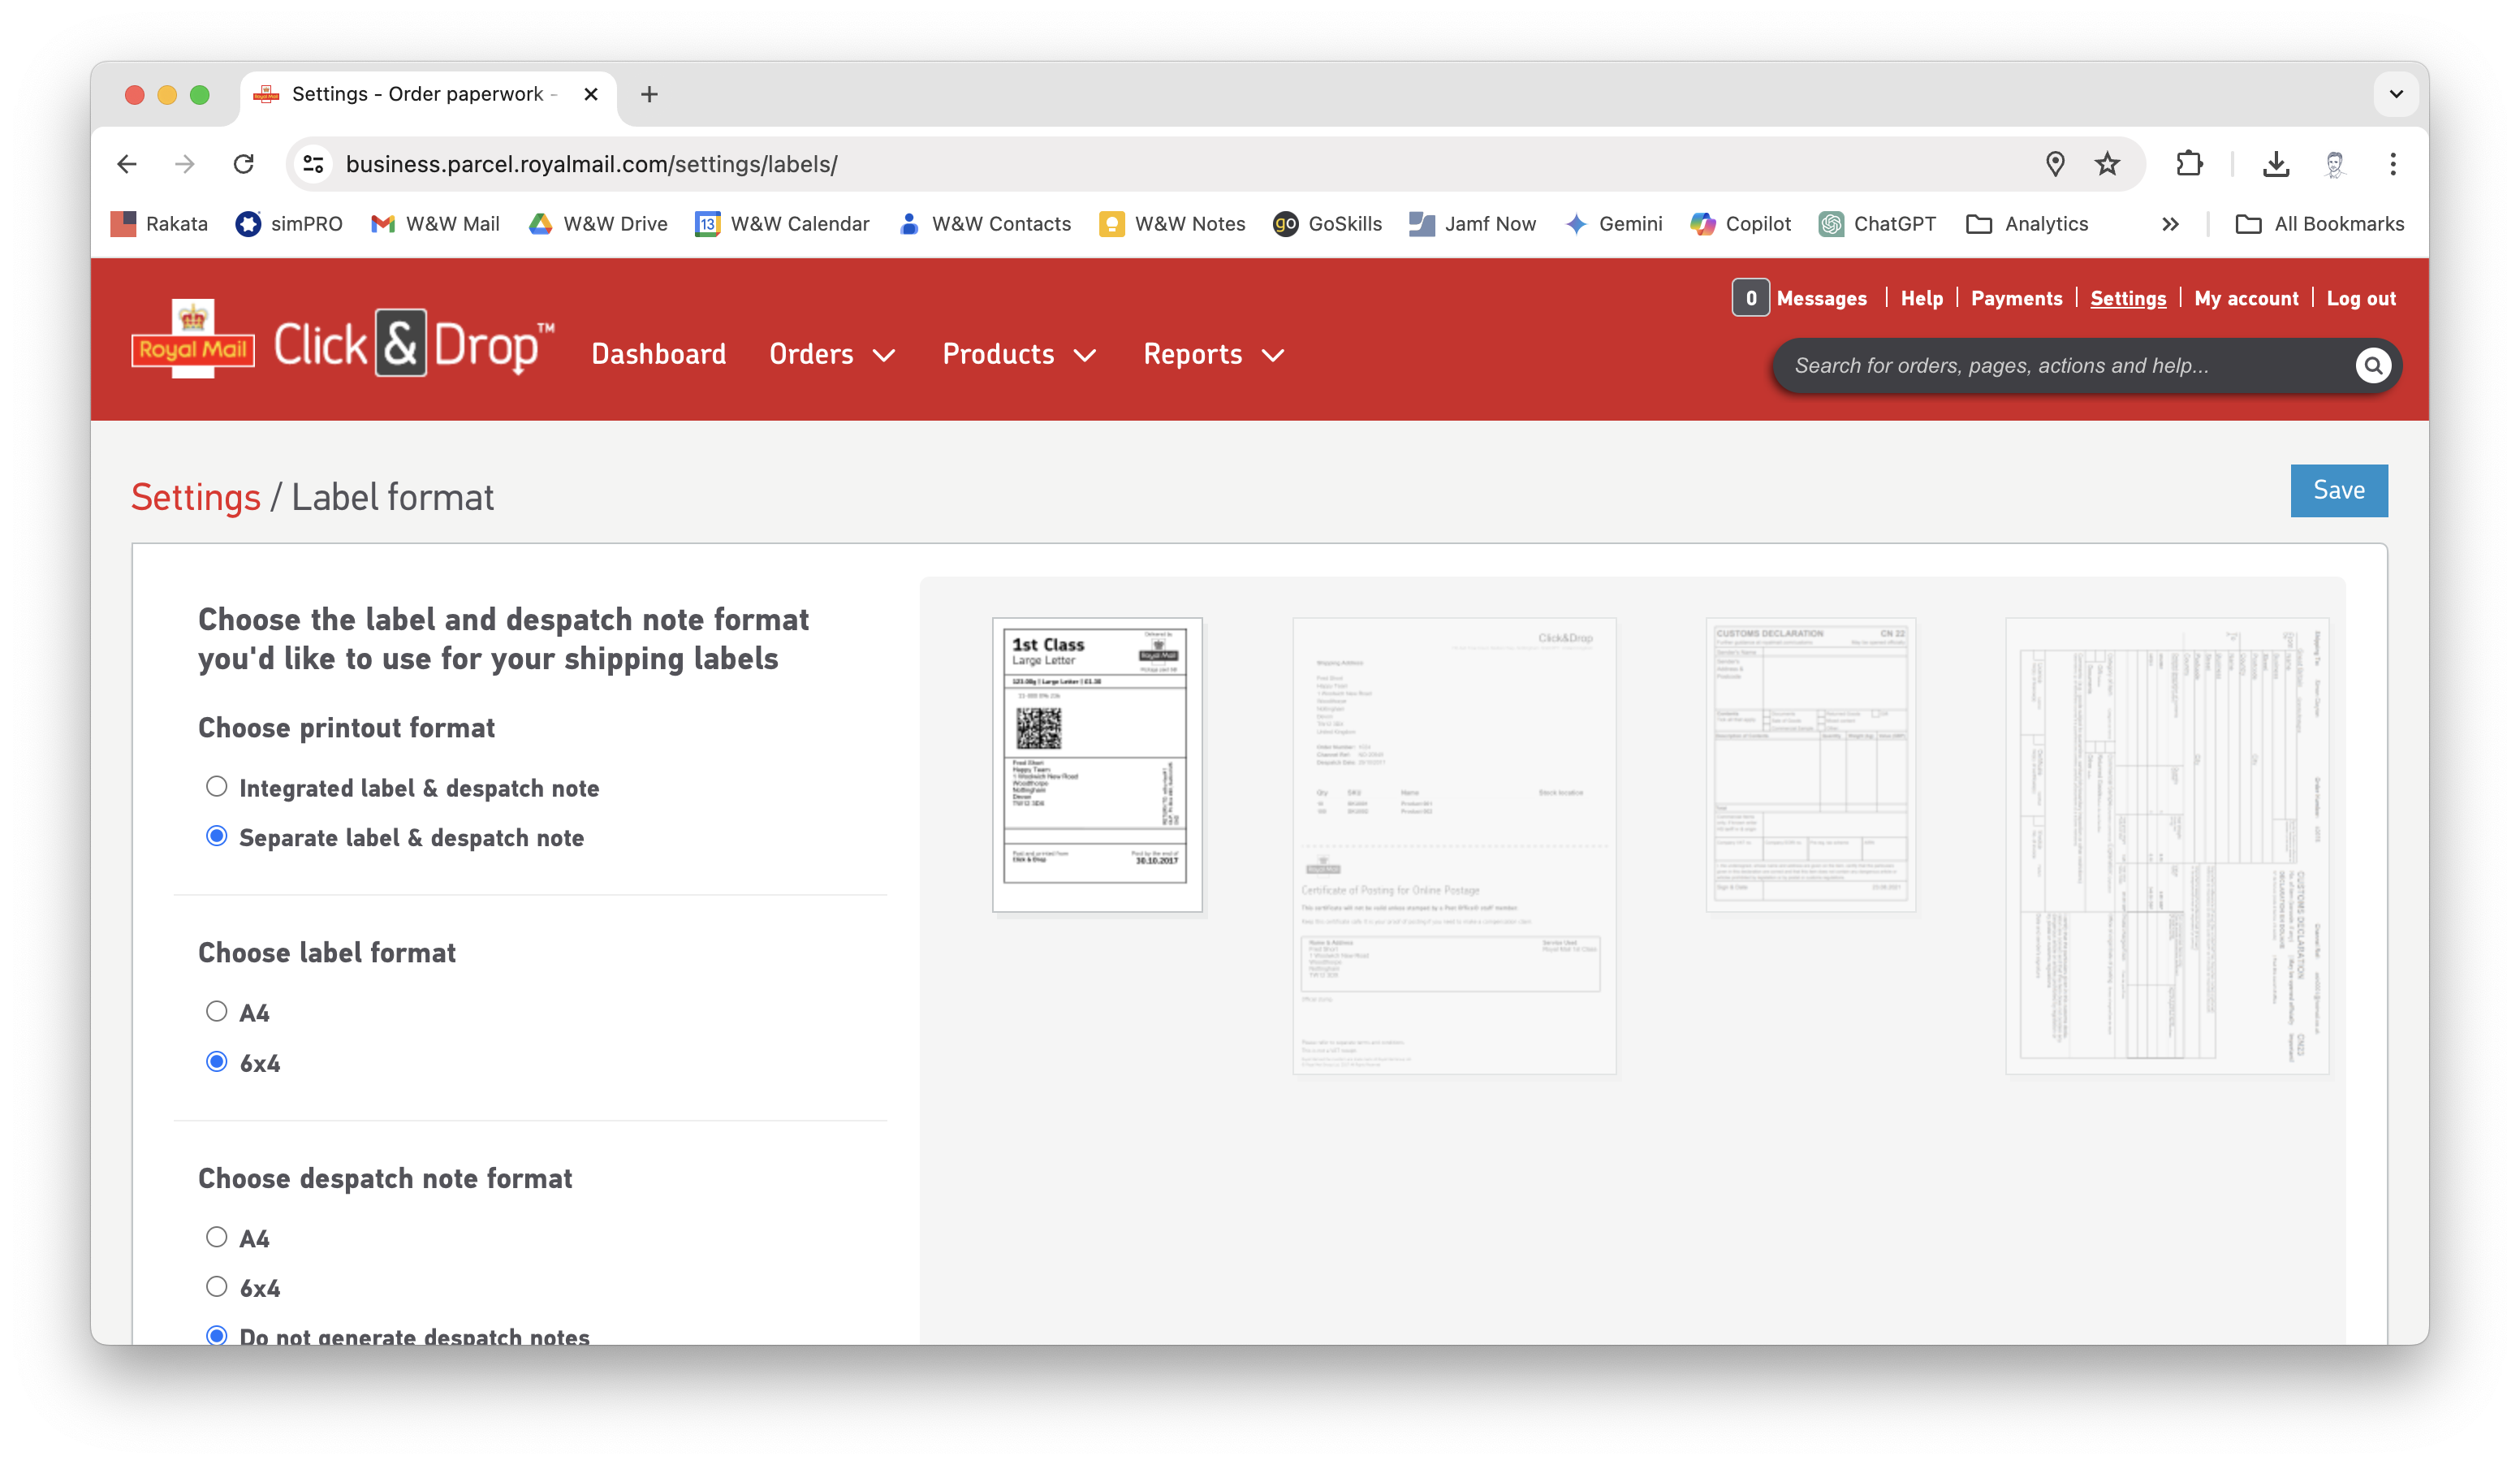Expand the Reports dropdown menu
This screenshot has width=2520, height=1465.
pyautogui.click(x=1212, y=354)
